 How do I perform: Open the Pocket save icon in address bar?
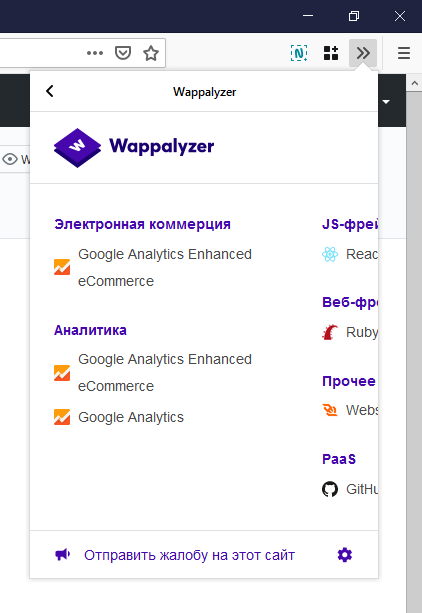[x=123, y=53]
